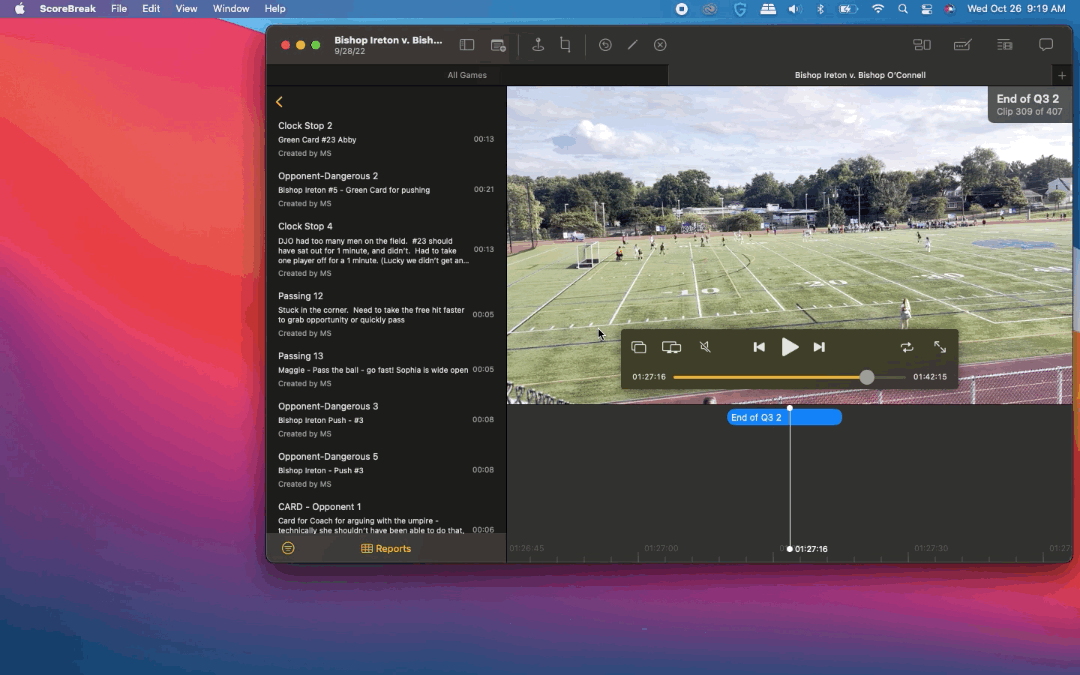
Task: Click the Wi-Fi status icon
Action: click(x=878, y=8)
